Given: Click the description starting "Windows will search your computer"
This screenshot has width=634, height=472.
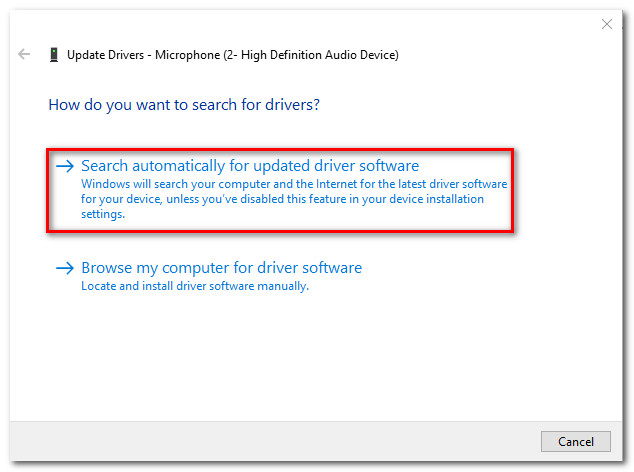Looking at the screenshot, I should pos(294,199).
